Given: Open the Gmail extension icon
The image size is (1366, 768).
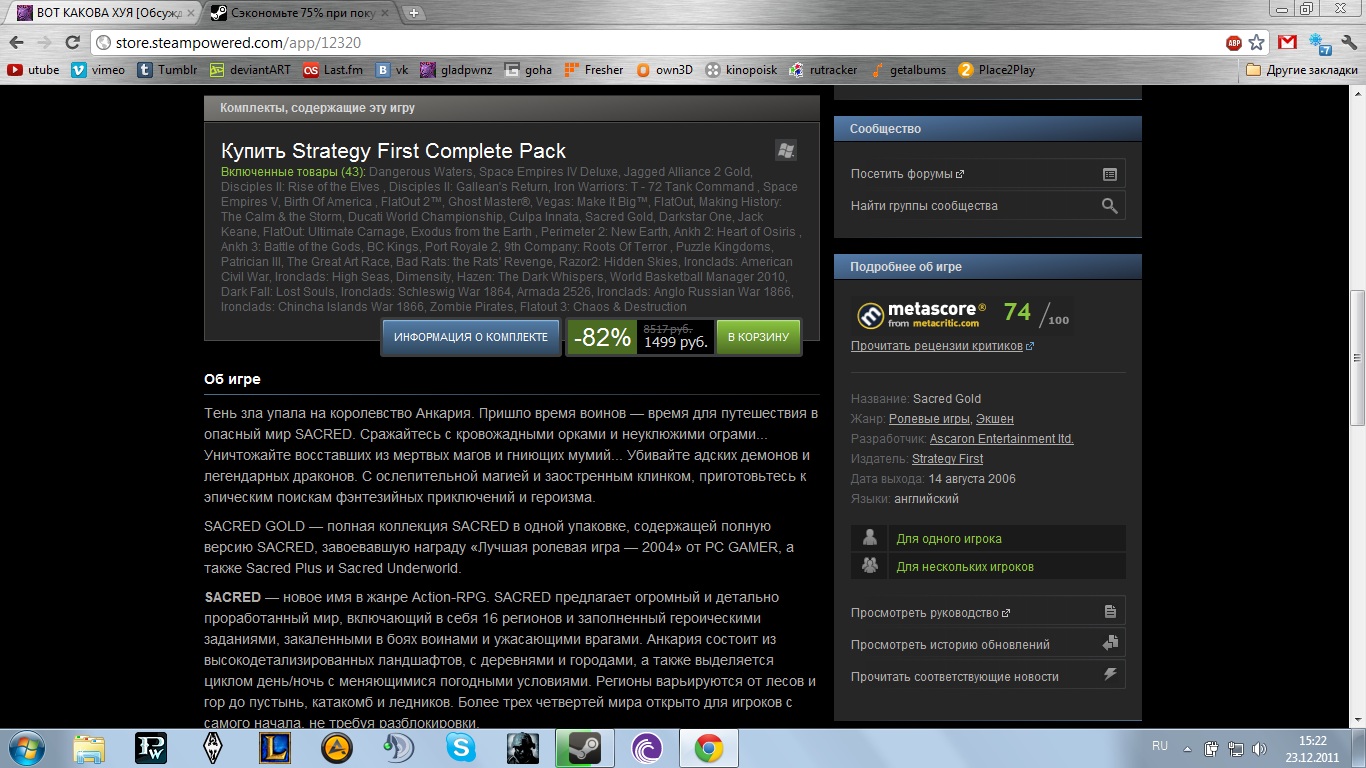Looking at the screenshot, I should pyautogui.click(x=1287, y=42).
